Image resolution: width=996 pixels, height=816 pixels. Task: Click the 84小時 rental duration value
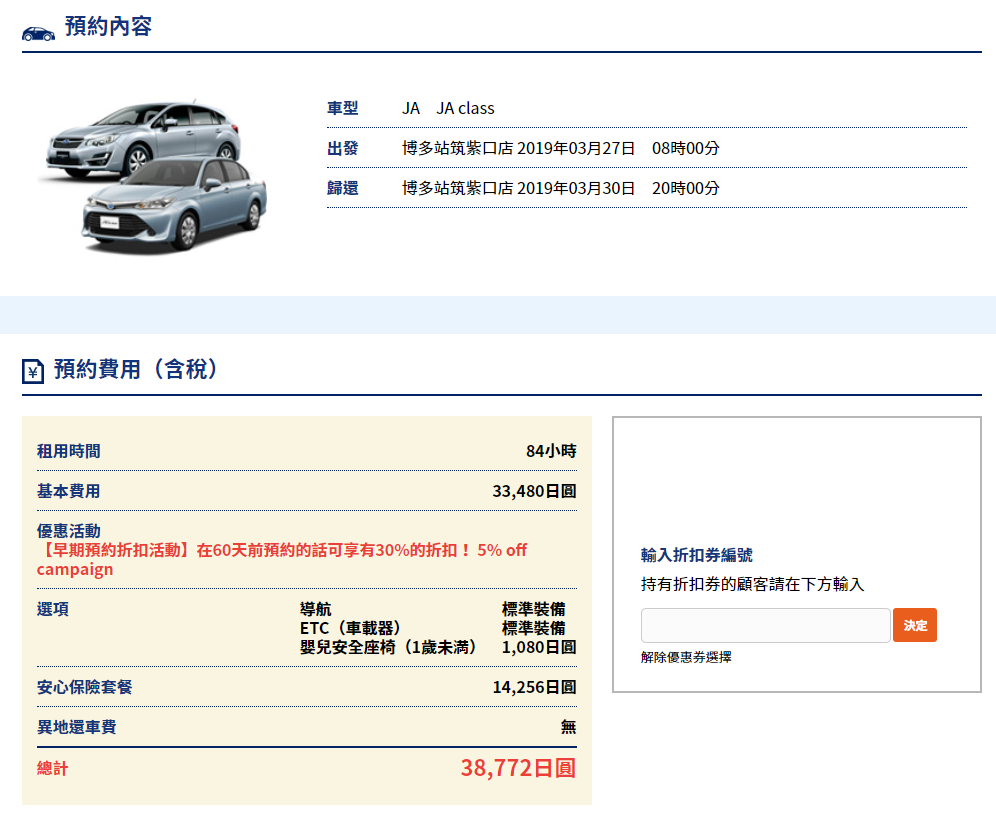pyautogui.click(x=551, y=451)
